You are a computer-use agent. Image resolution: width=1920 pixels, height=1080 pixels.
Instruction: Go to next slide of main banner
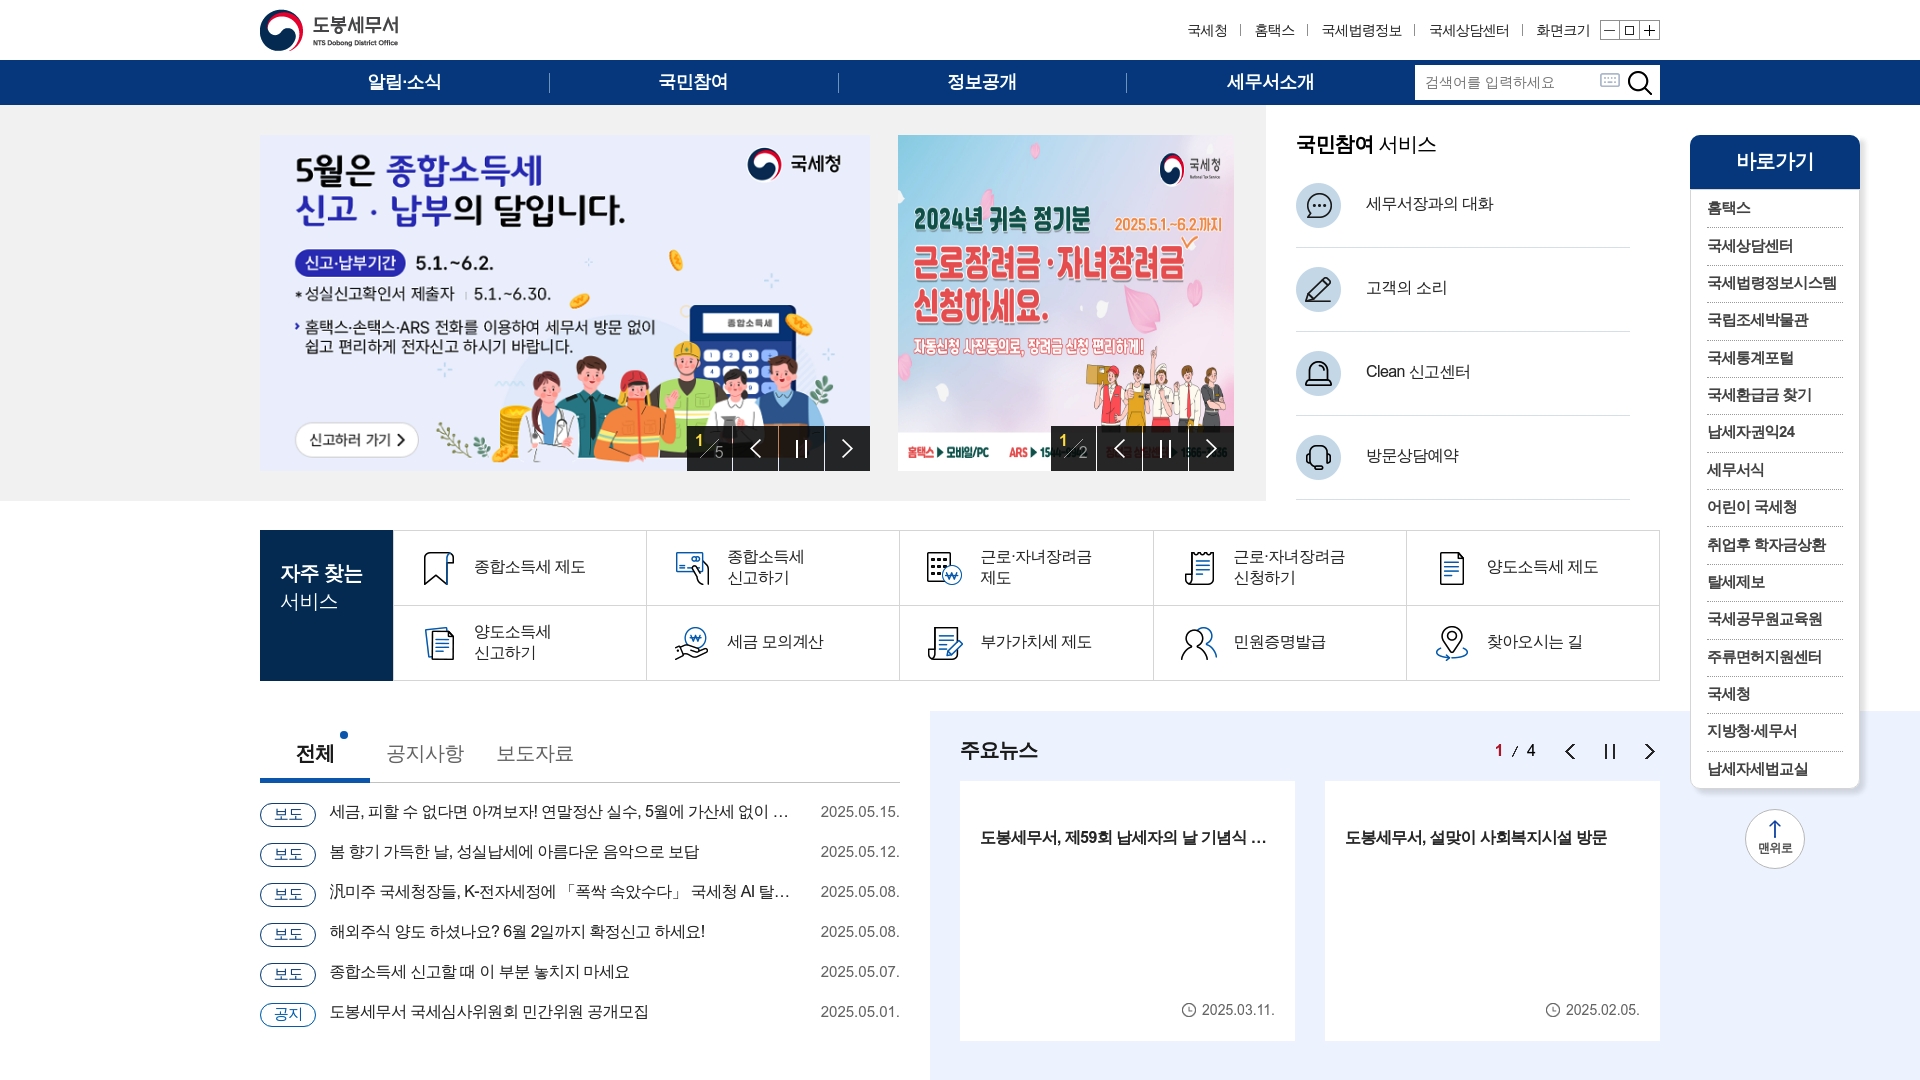[x=847, y=448]
